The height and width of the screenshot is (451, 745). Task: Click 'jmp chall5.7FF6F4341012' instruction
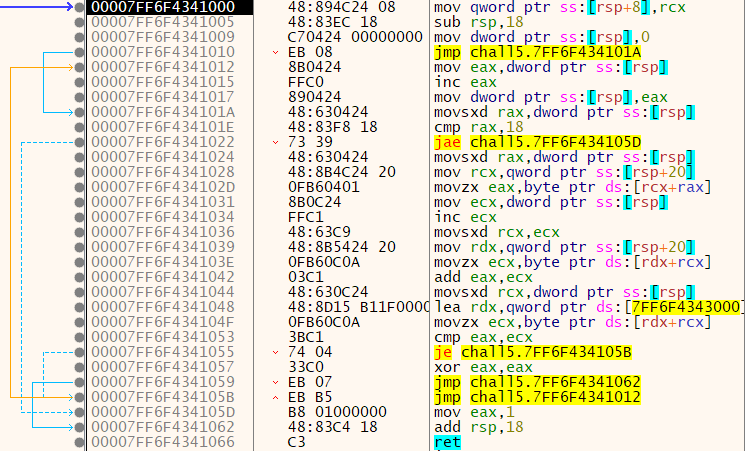[537, 397]
